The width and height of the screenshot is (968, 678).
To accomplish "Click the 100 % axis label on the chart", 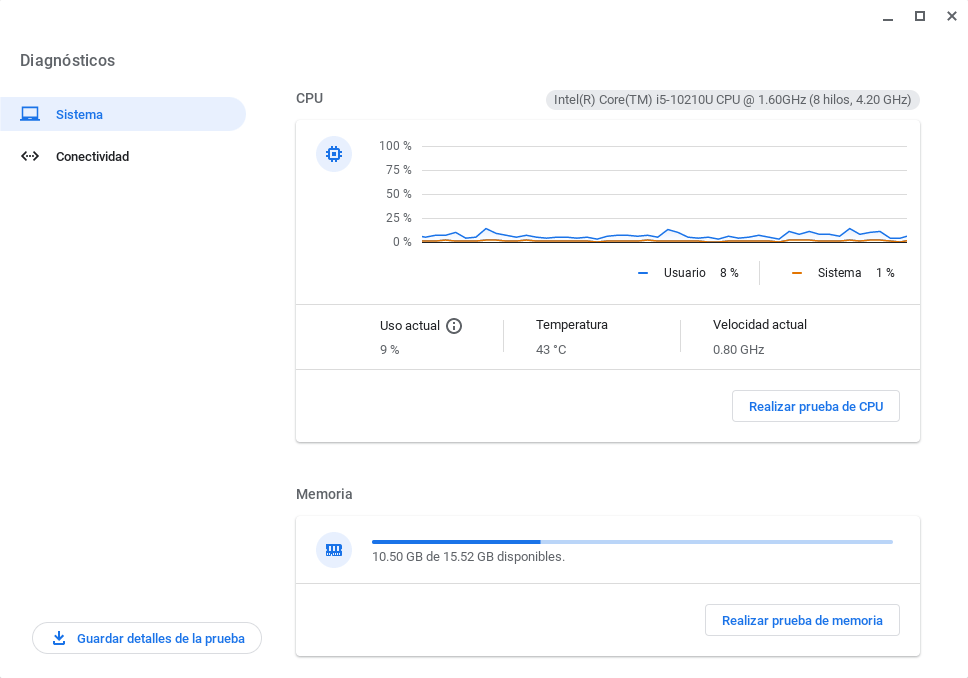I will click(x=397, y=145).
